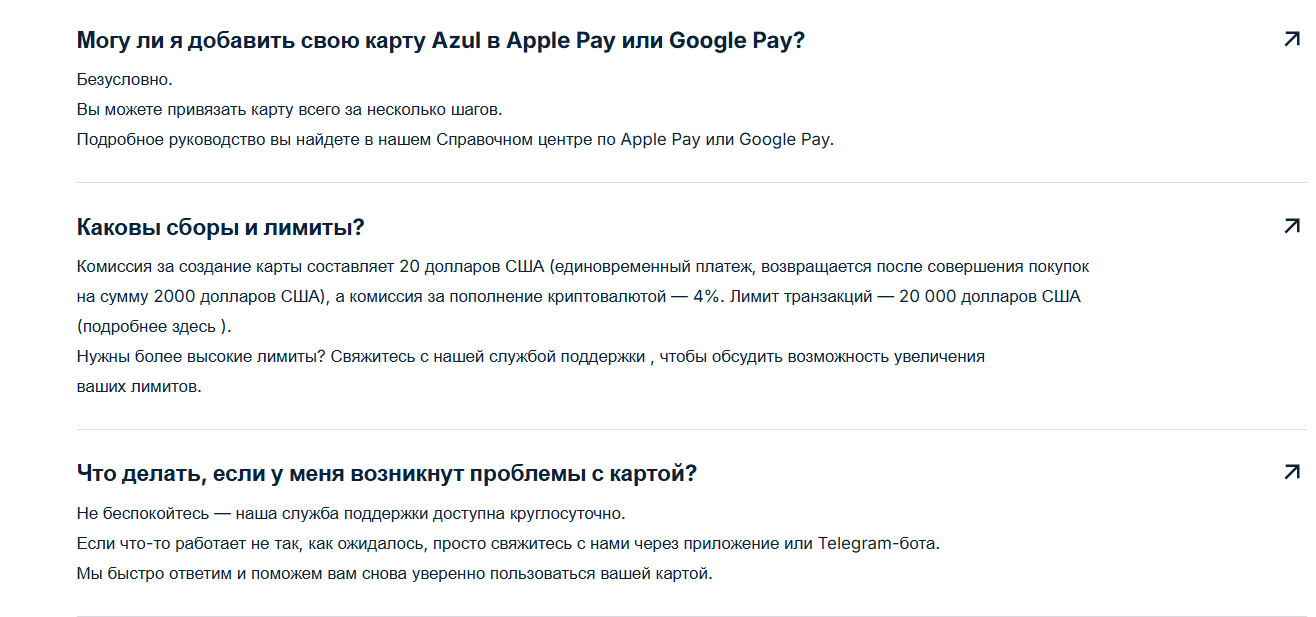The width and height of the screenshot is (1316, 617).
Task: Collapse the 'Каковы сборы и лимиты?' section heading
Action: (220, 227)
